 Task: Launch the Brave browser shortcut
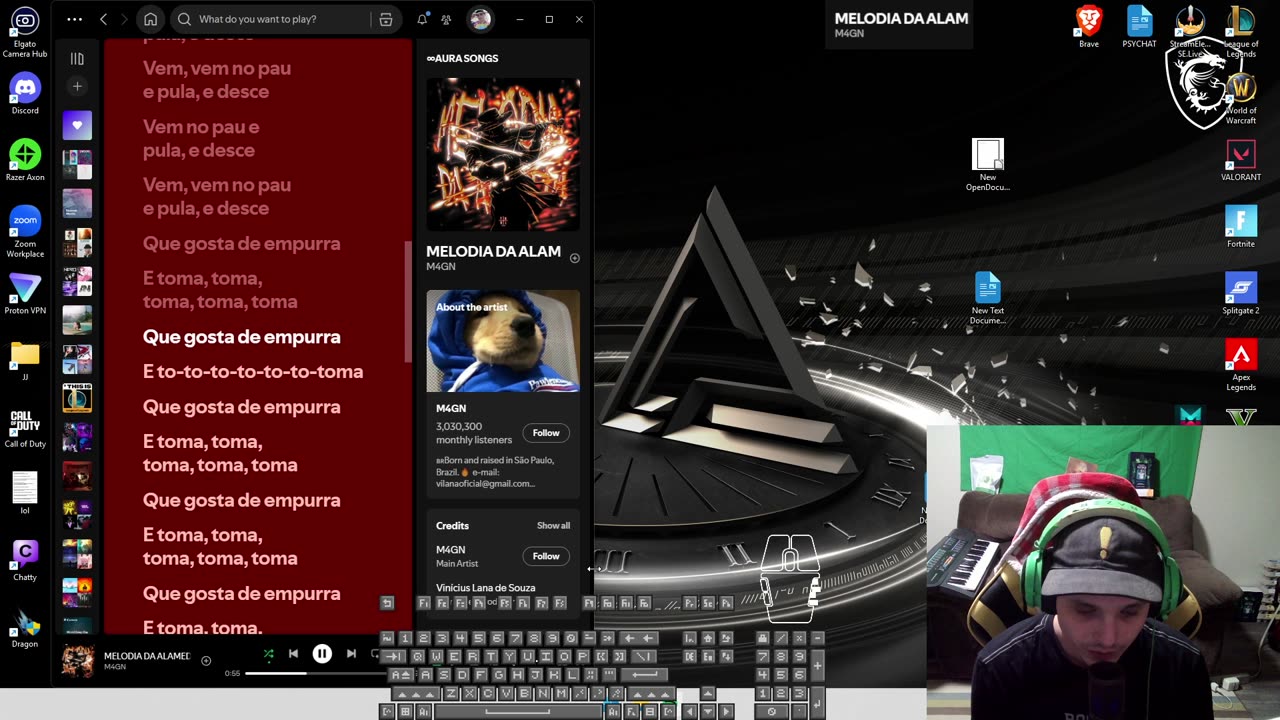(1089, 26)
